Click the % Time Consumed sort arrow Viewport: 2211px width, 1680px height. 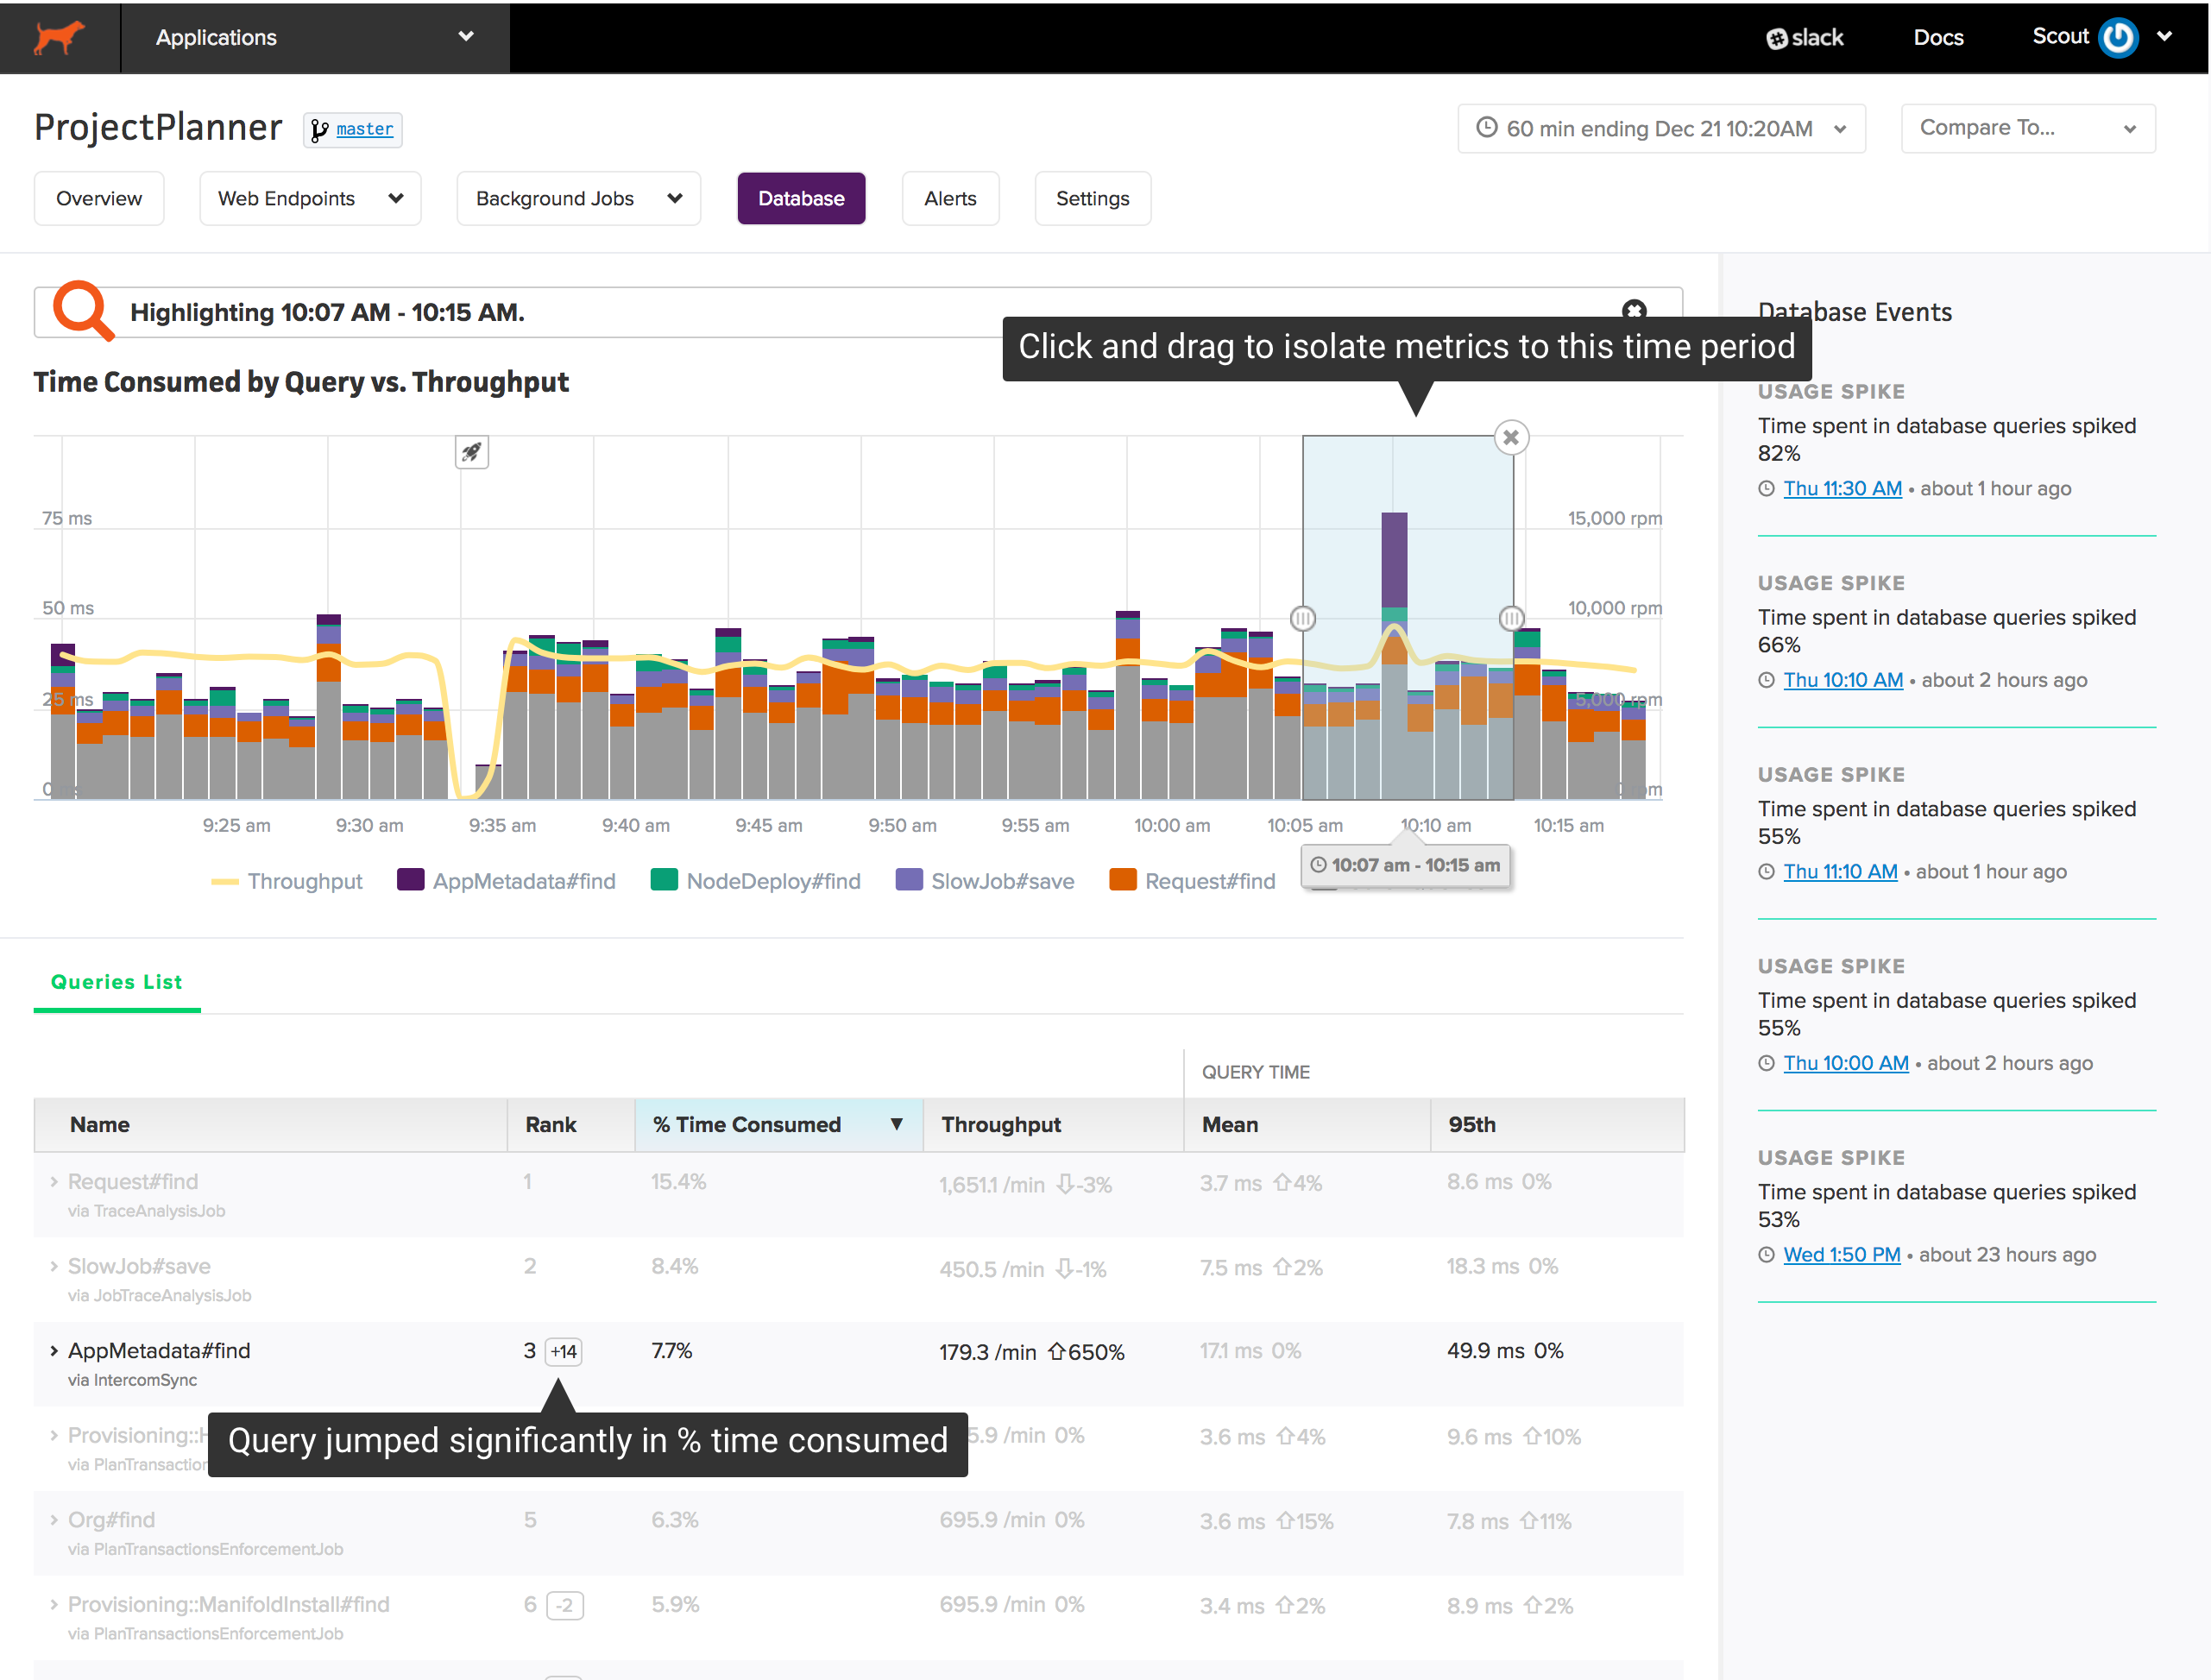[897, 1124]
